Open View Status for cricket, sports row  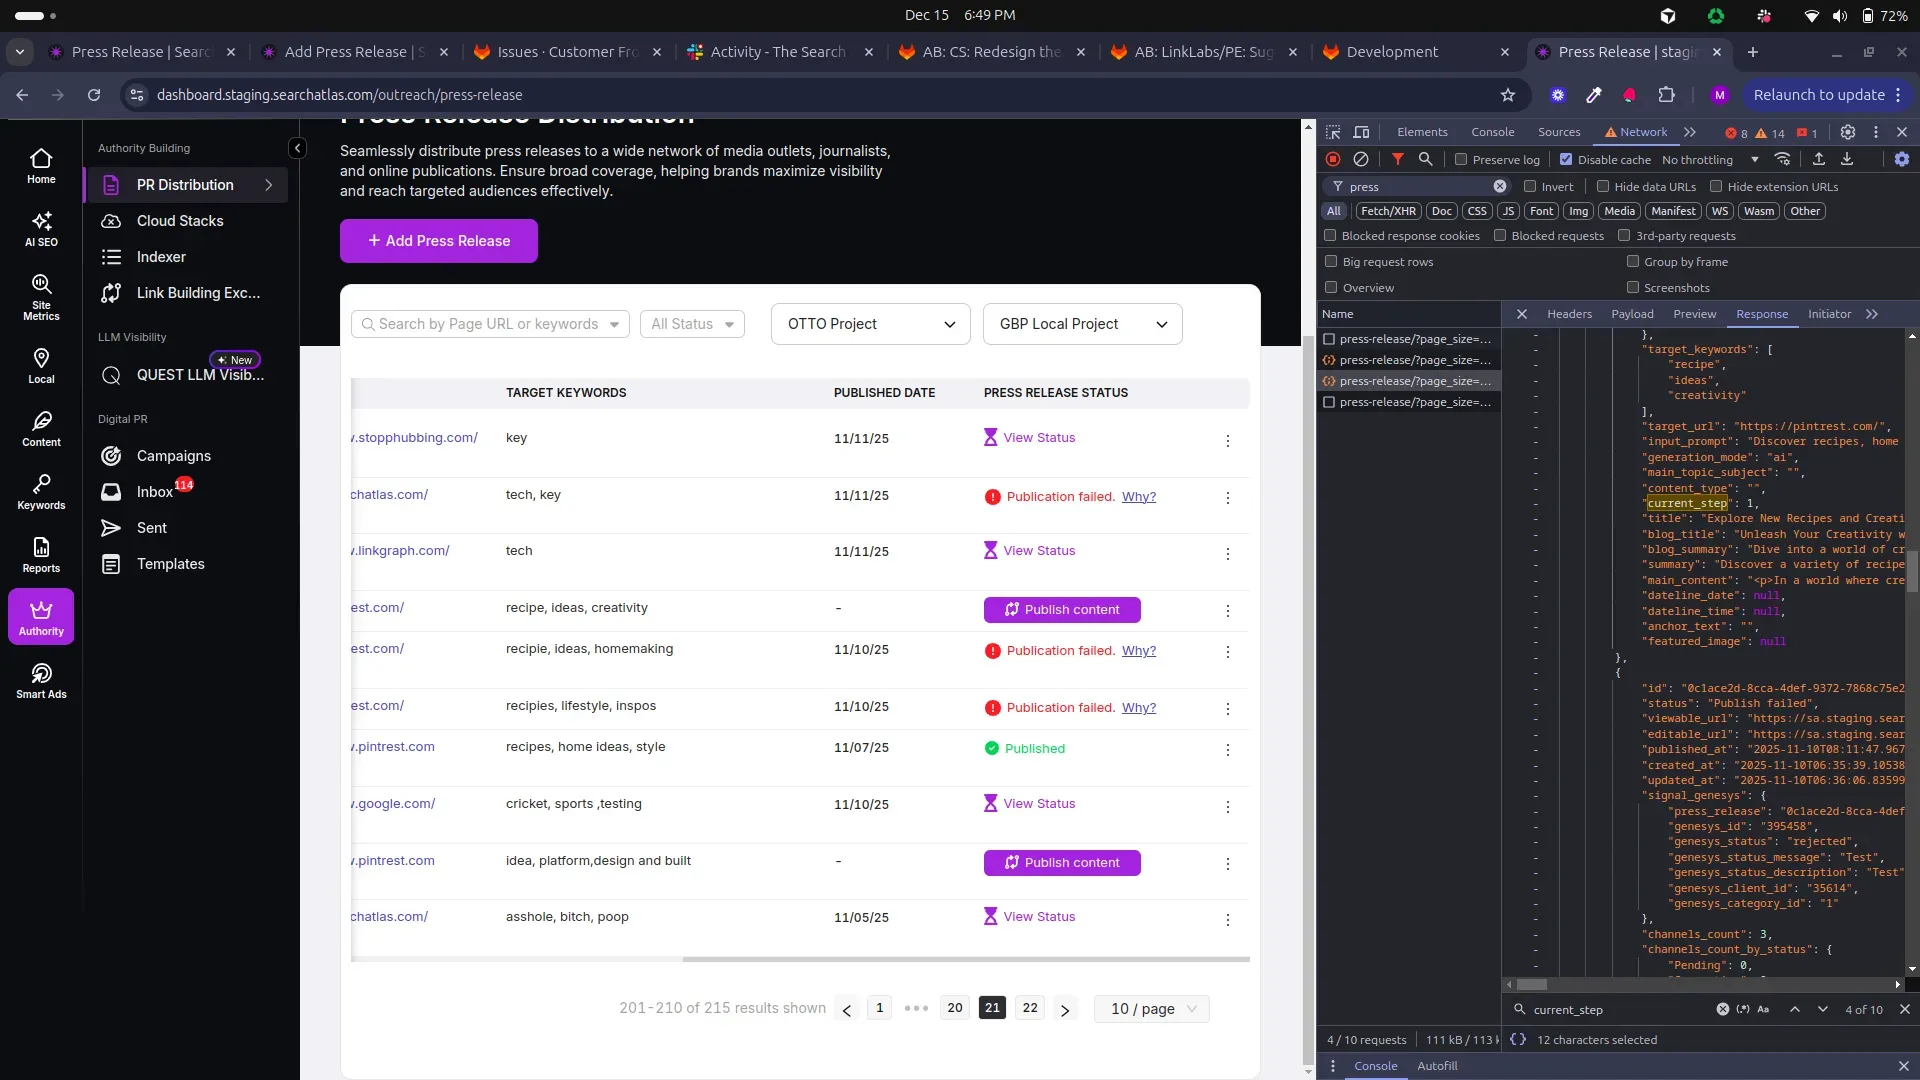point(1030,804)
